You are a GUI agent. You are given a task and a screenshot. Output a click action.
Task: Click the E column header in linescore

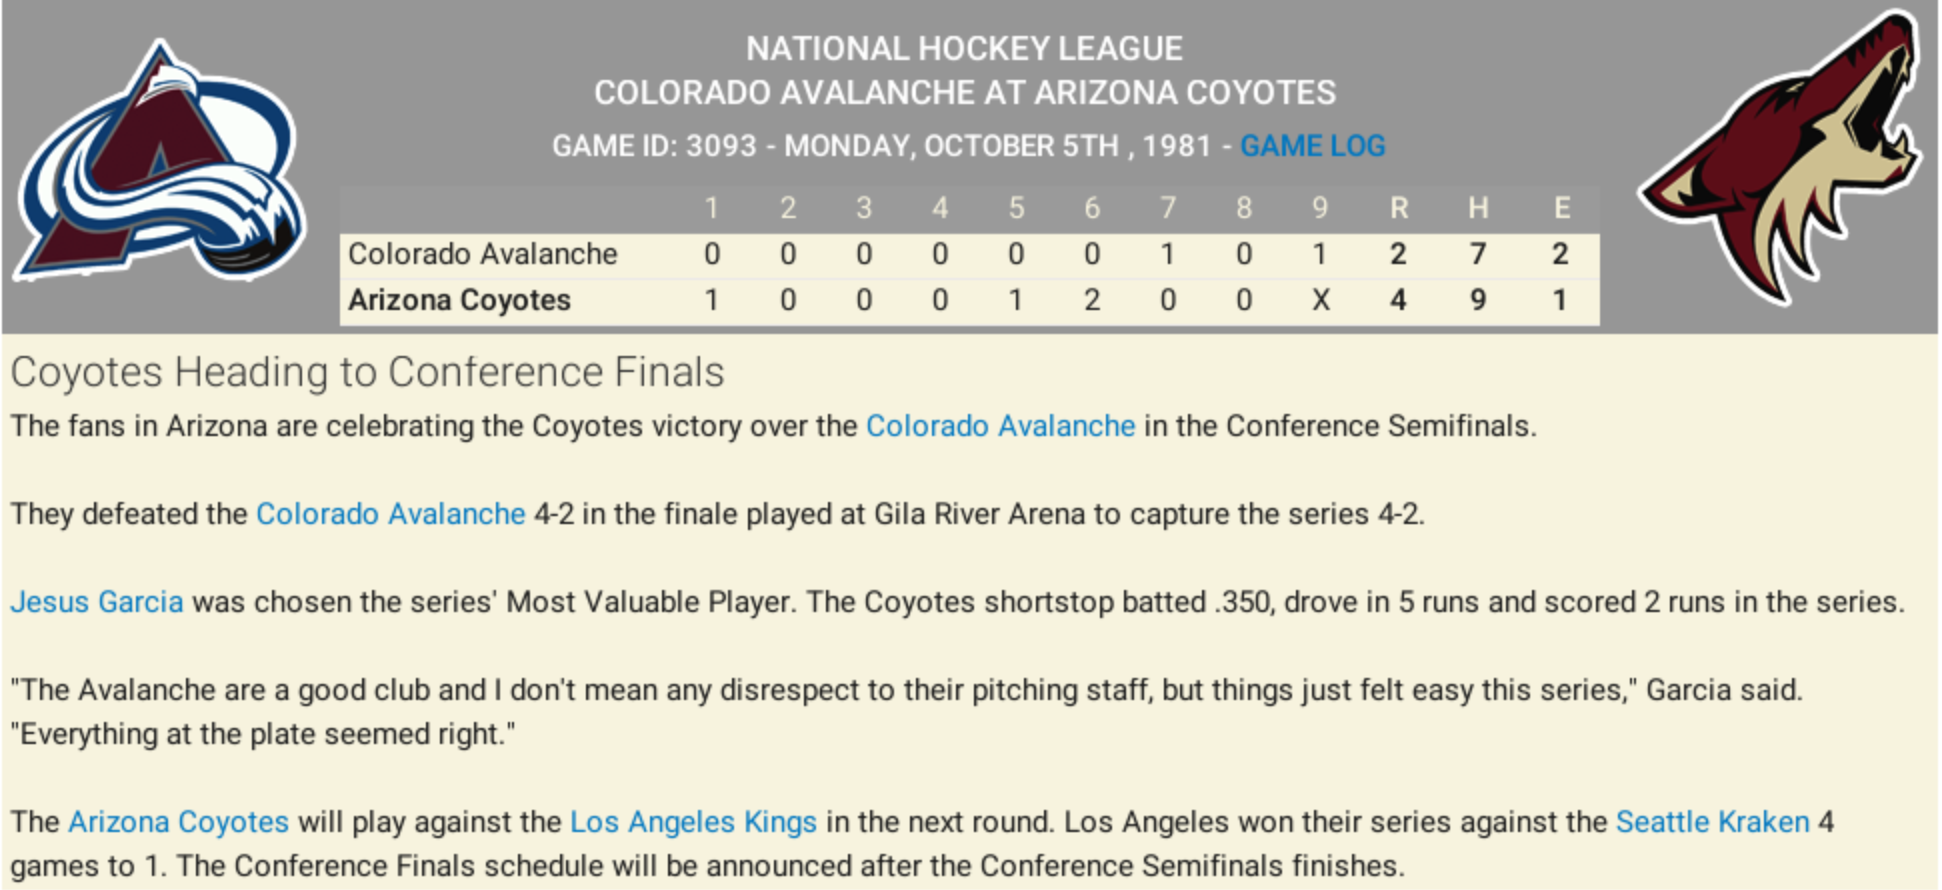pyautogui.click(x=1561, y=208)
